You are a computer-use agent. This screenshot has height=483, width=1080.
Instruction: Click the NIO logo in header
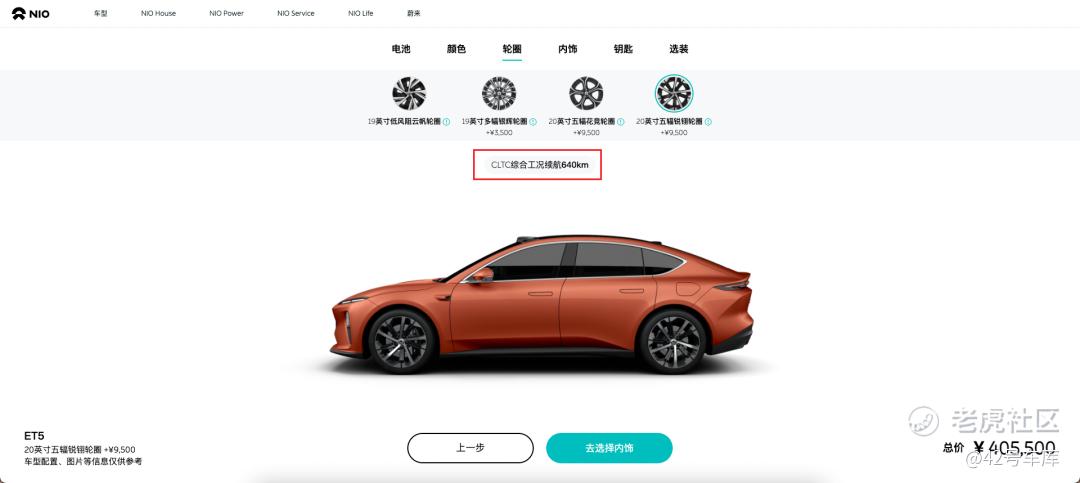point(30,13)
